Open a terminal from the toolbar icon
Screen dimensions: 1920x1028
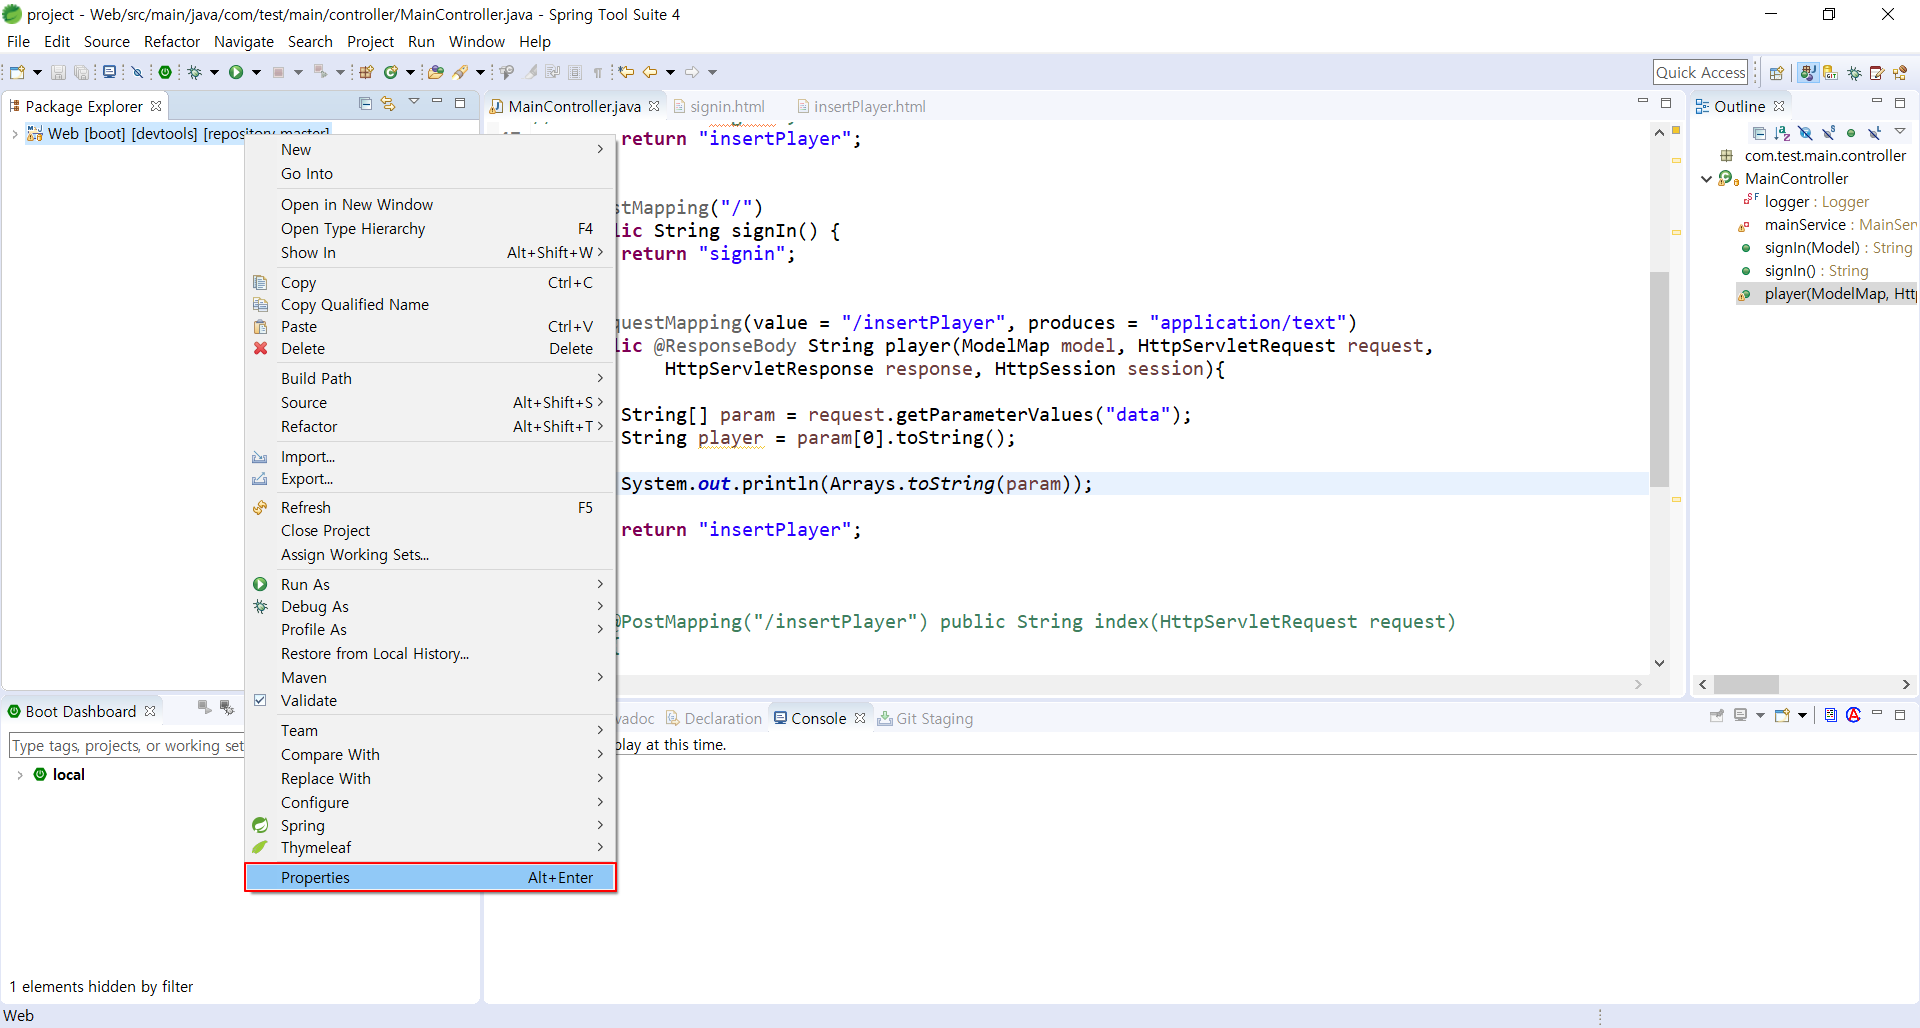pos(110,72)
